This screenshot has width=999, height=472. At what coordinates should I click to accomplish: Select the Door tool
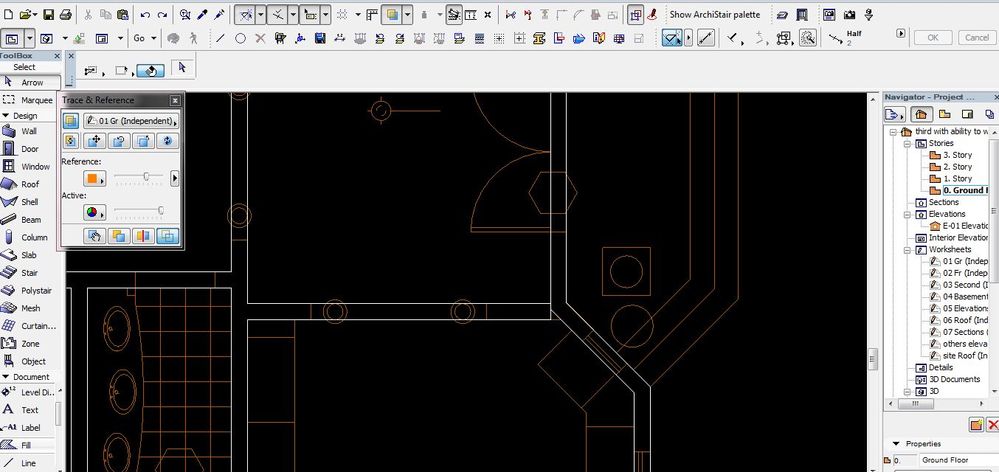pos(29,149)
